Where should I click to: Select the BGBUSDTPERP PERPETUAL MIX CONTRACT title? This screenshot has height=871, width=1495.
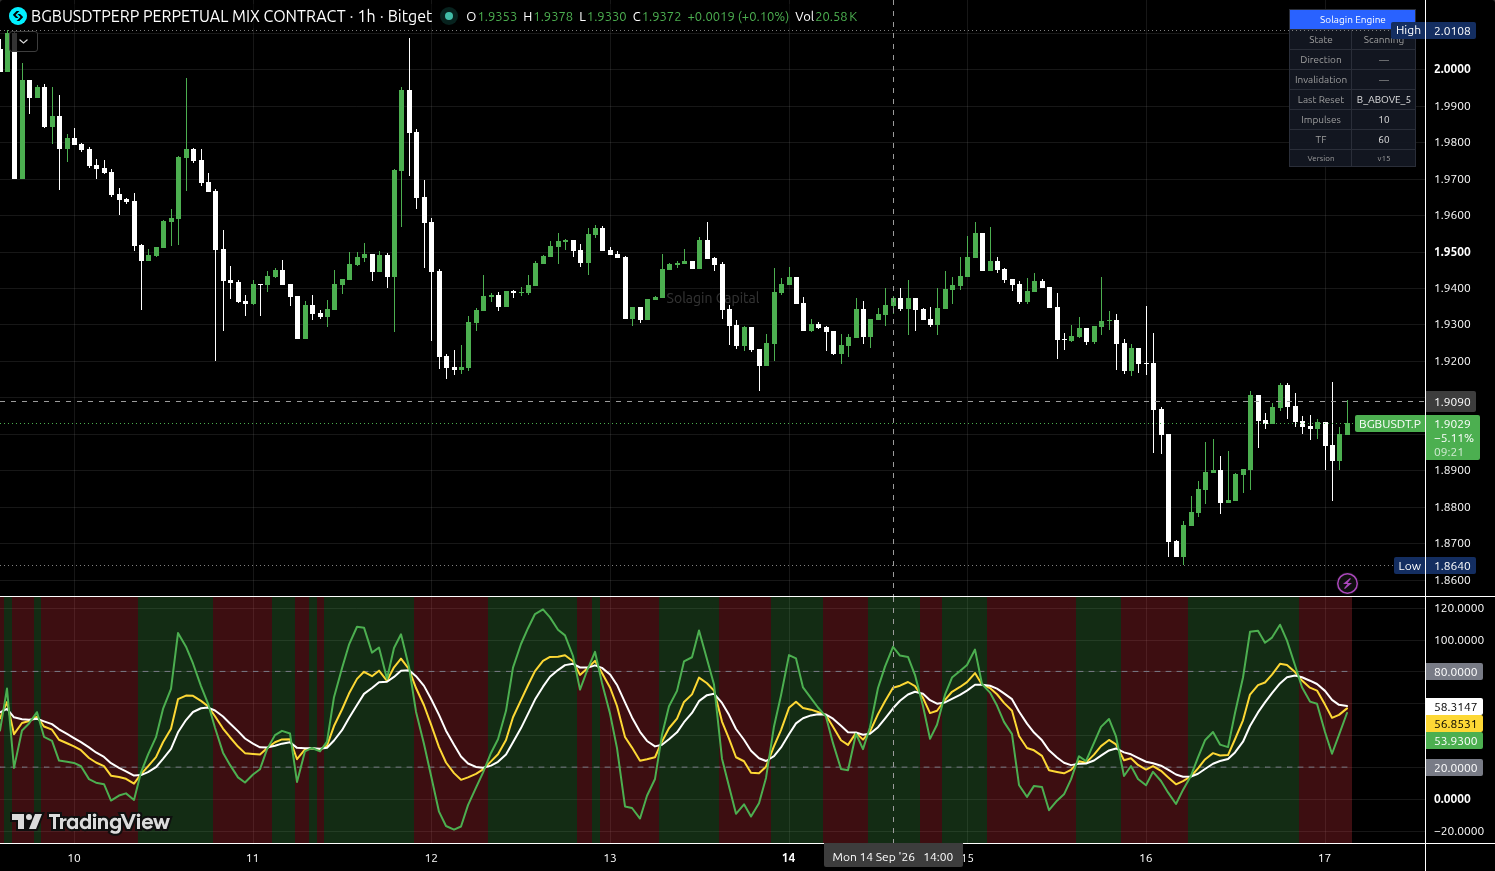pyautogui.click(x=188, y=16)
